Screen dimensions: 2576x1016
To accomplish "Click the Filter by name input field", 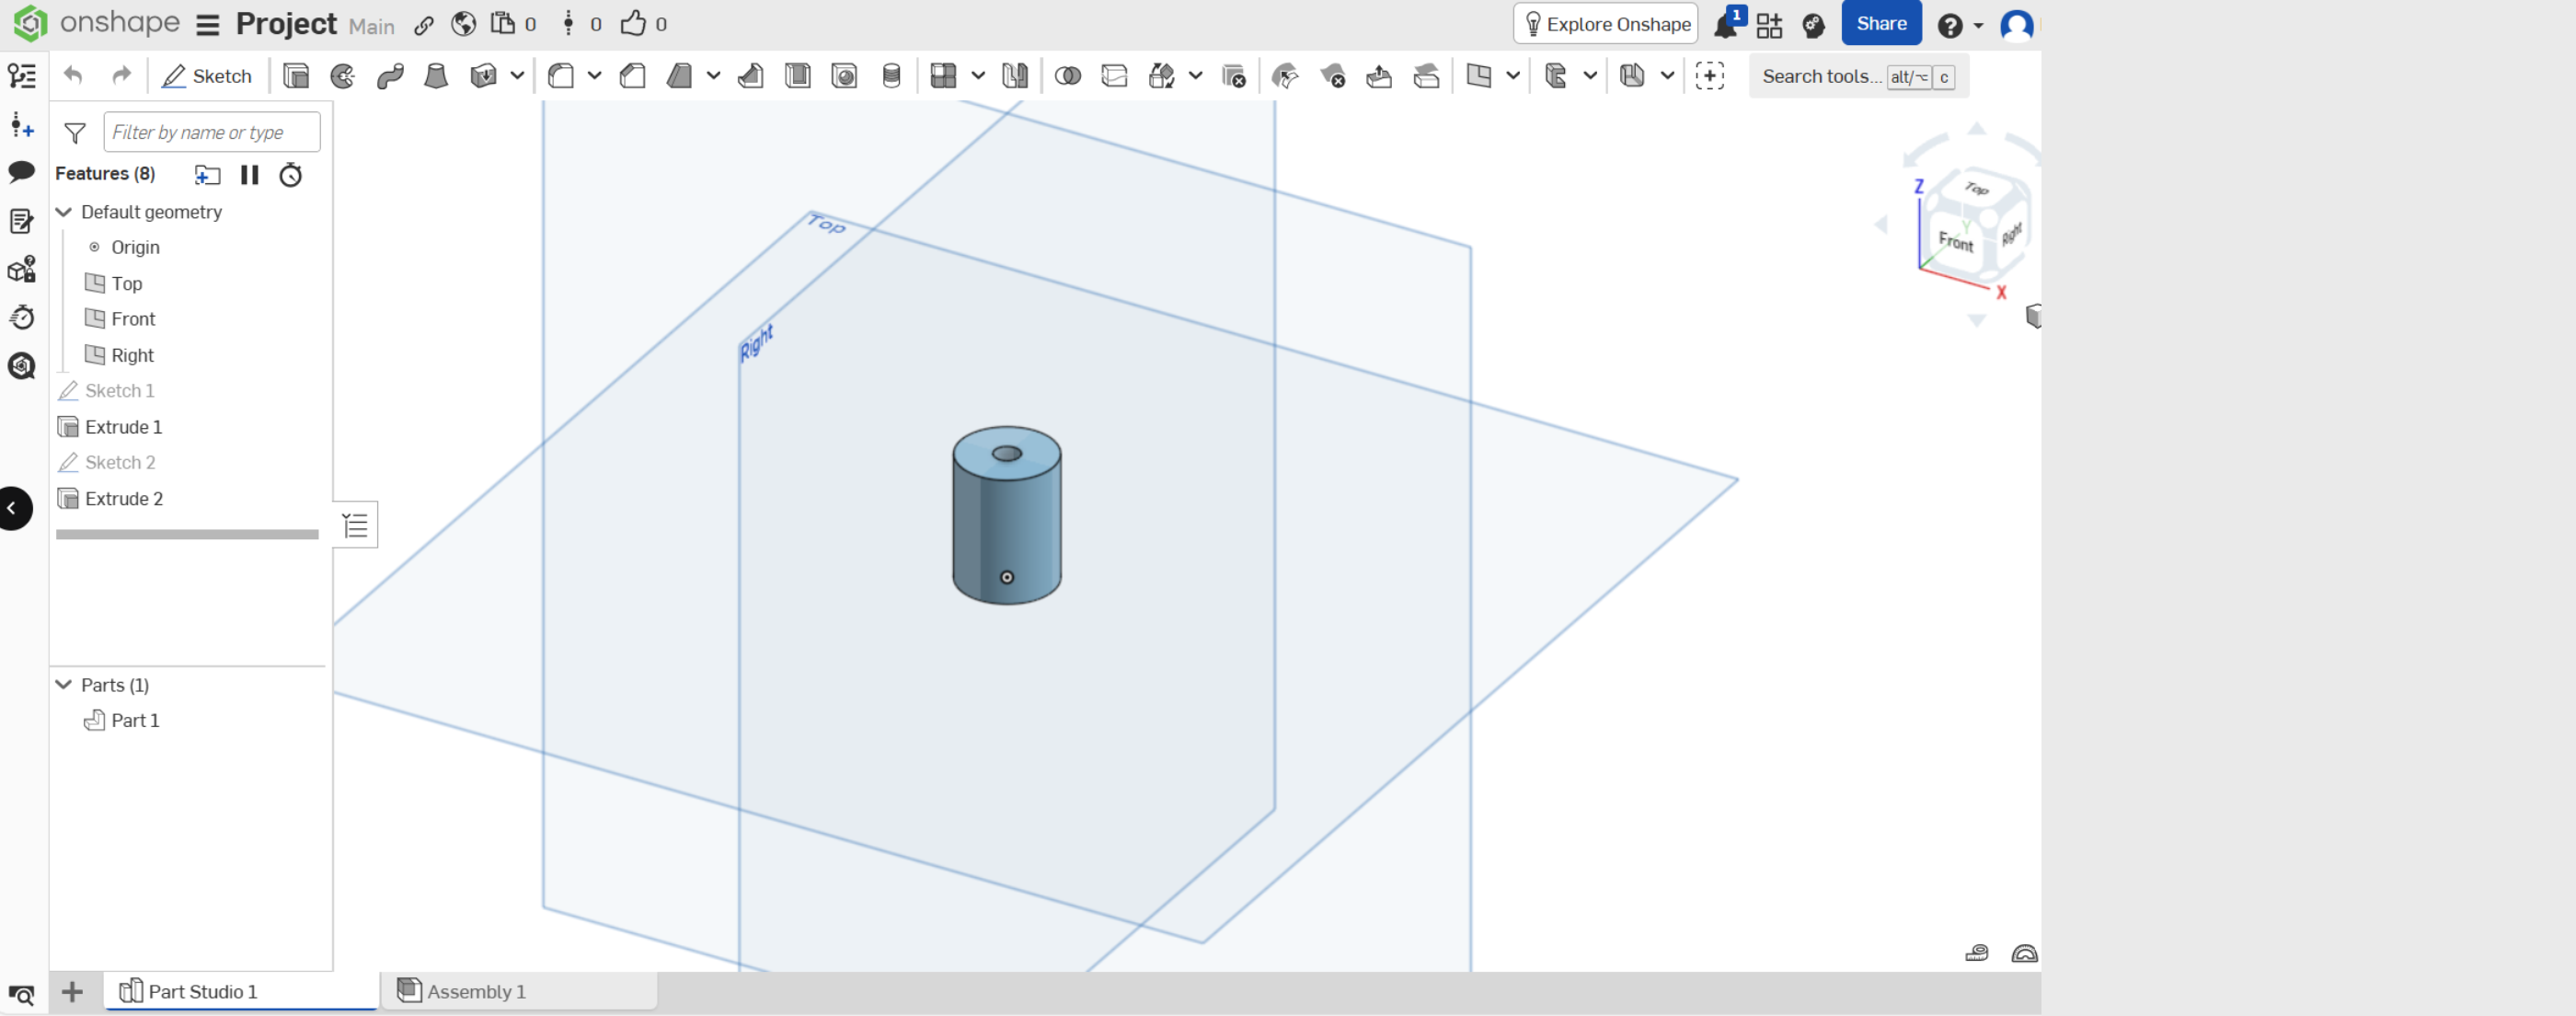I will [211, 132].
